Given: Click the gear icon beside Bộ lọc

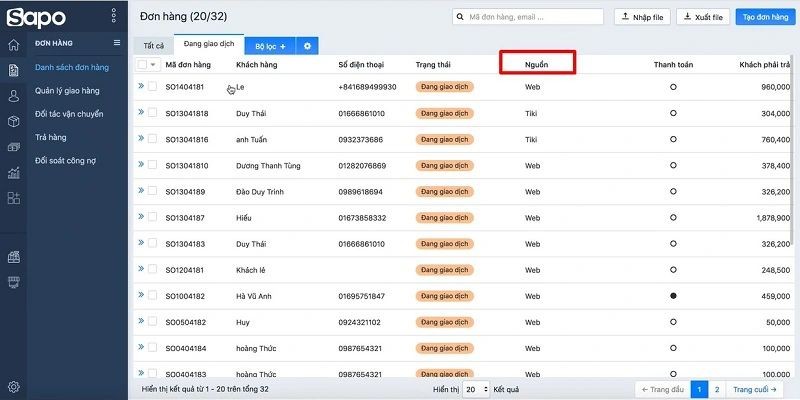Looking at the screenshot, I should tap(307, 46).
